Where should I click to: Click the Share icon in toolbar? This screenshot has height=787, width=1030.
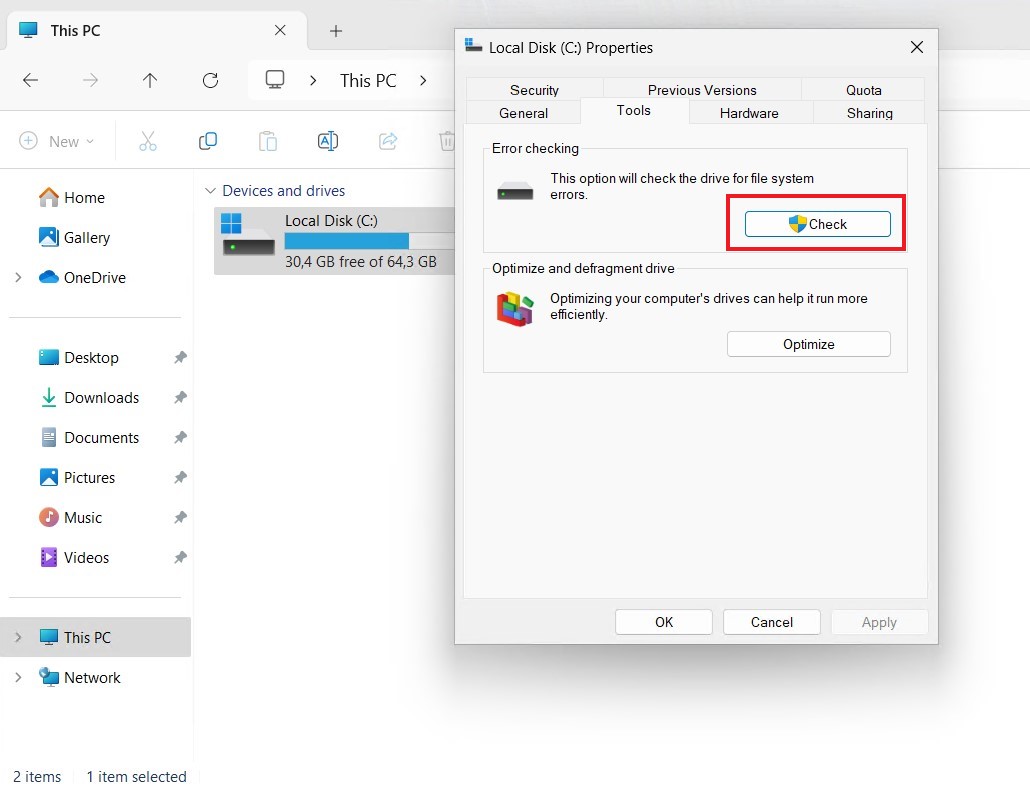pyautogui.click(x=388, y=141)
